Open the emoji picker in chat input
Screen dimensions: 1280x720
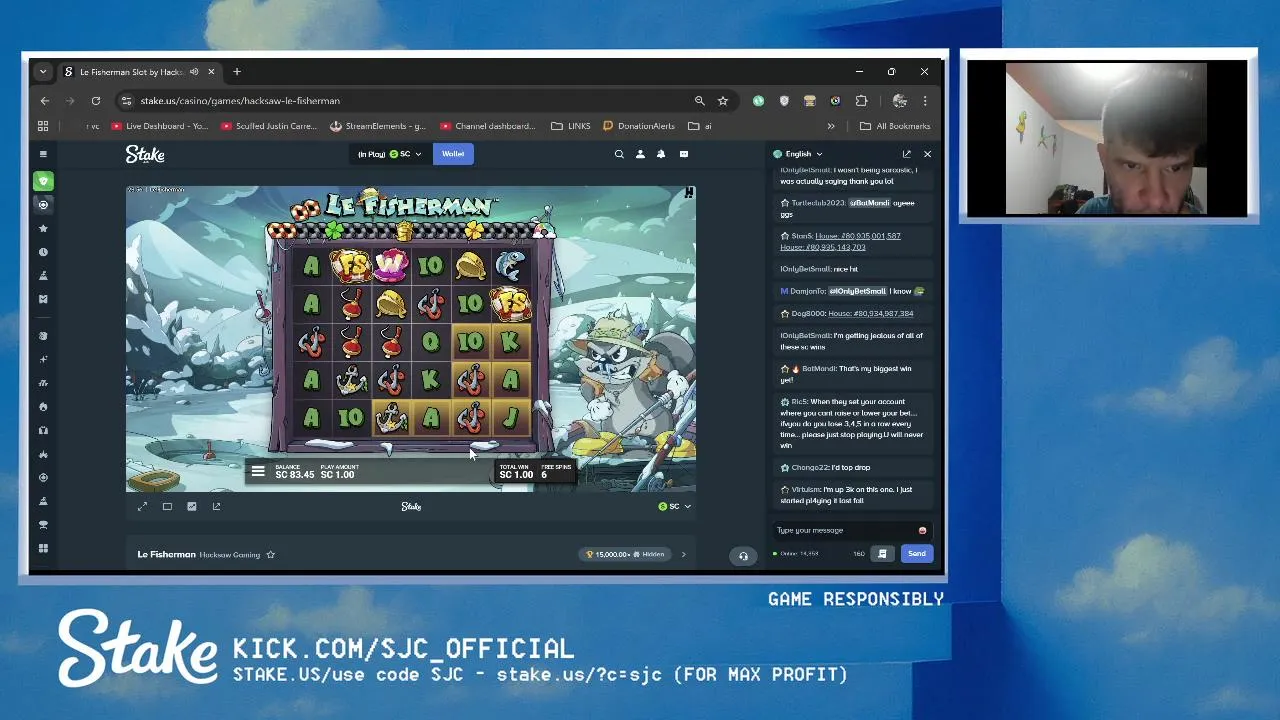(922, 530)
